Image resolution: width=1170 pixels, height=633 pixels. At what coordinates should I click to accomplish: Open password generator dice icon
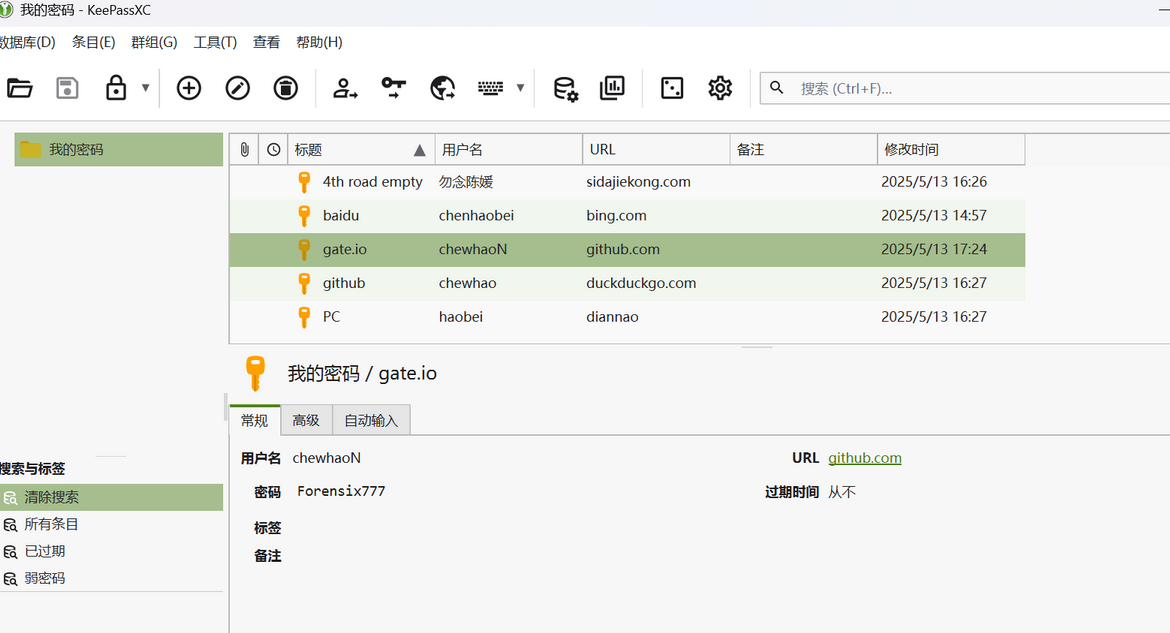tap(672, 88)
